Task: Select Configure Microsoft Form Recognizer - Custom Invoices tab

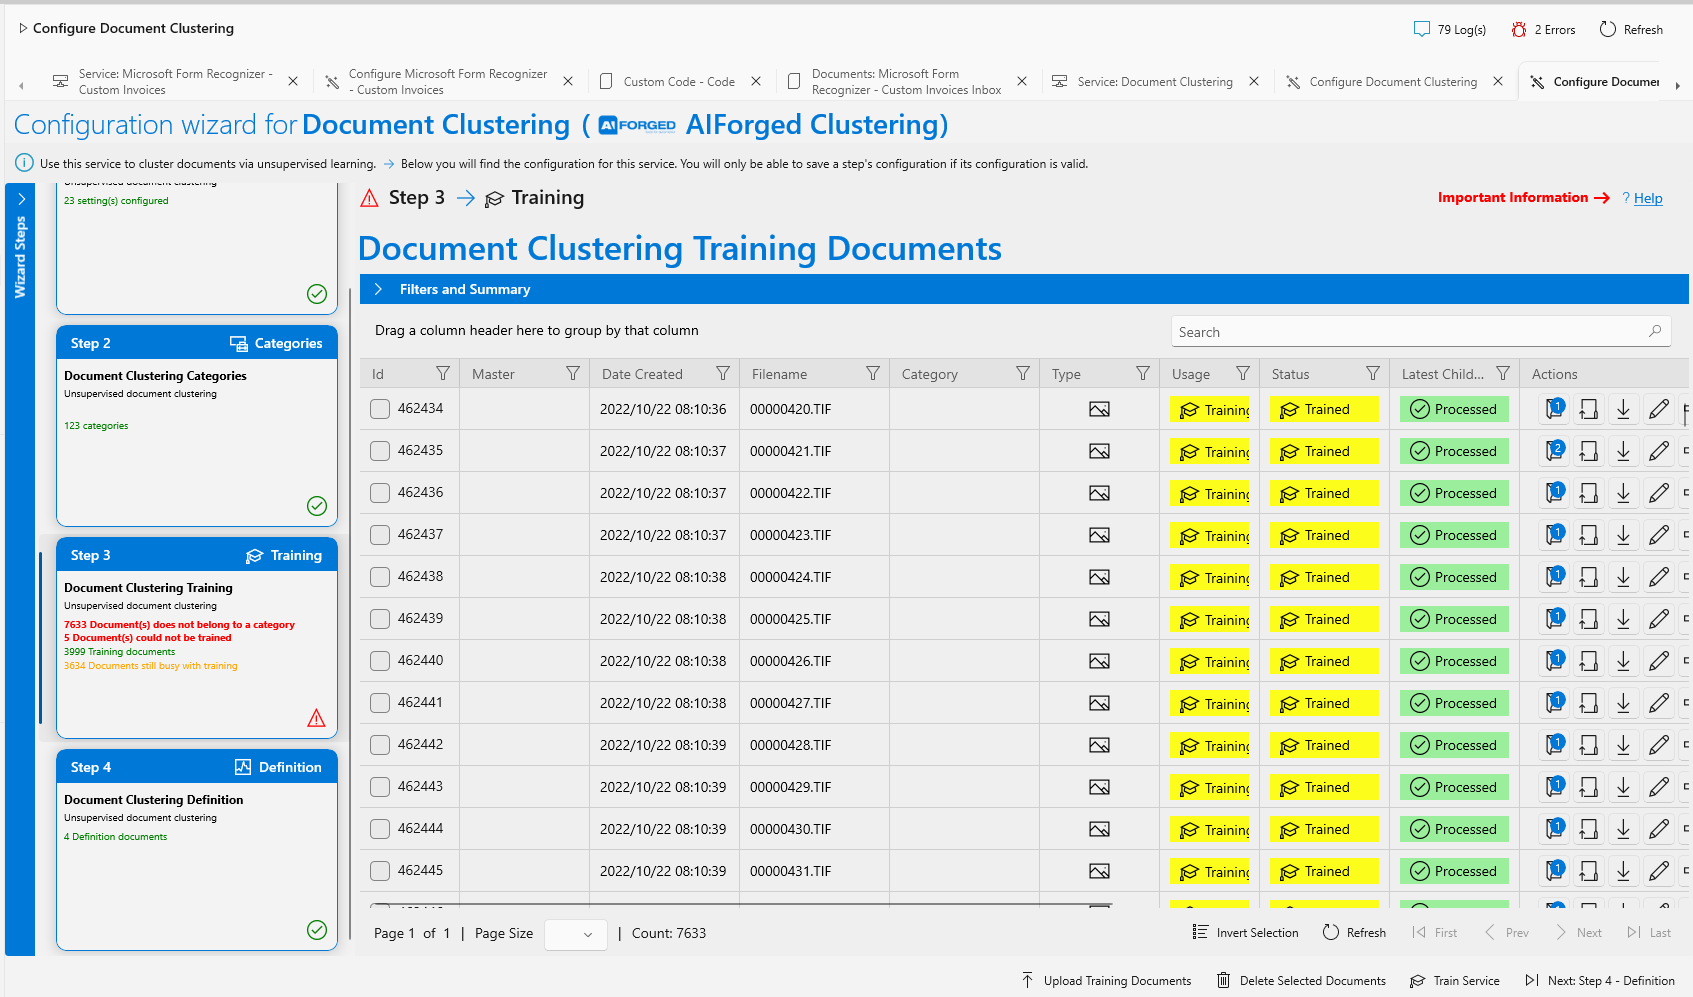Action: click(x=436, y=82)
